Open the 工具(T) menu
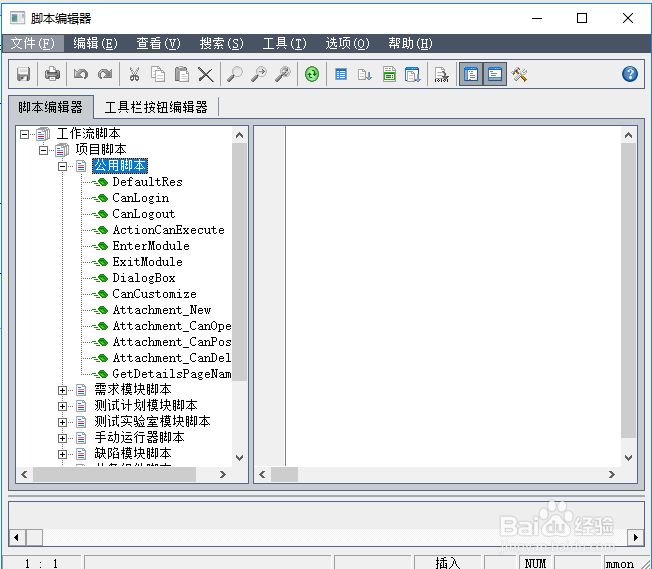This screenshot has height=569, width=652. pyautogui.click(x=284, y=43)
